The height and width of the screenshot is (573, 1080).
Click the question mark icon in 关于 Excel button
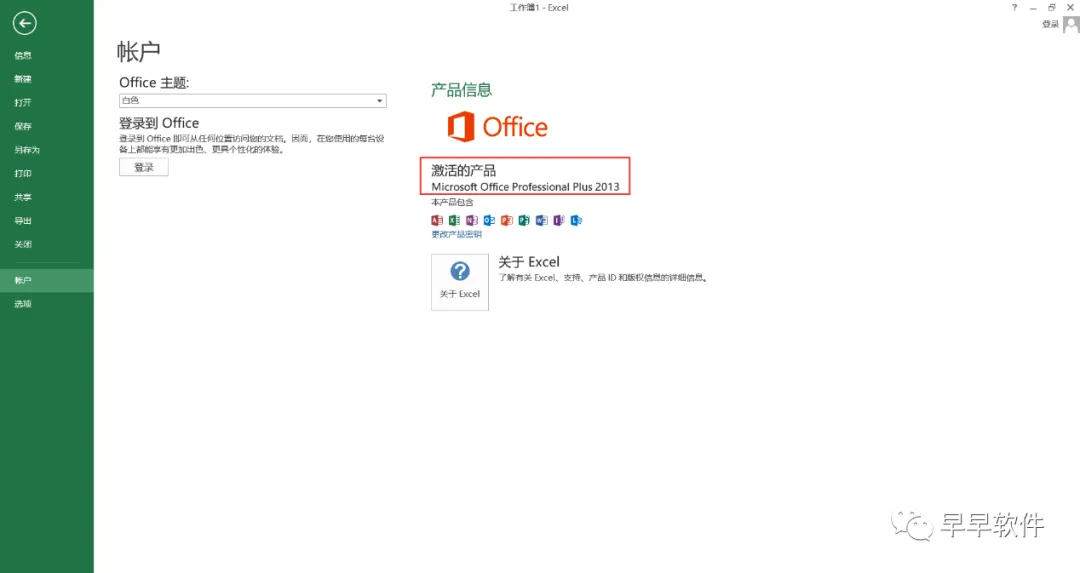tap(460, 271)
